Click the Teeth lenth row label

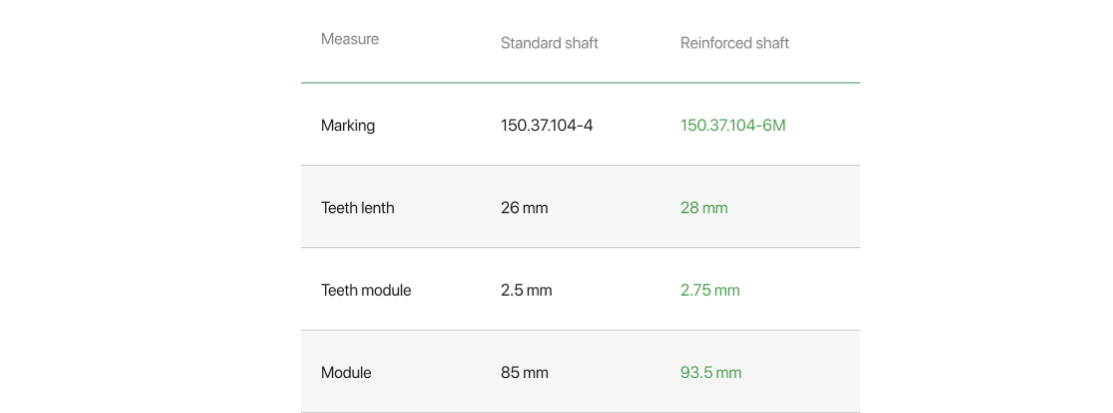tap(357, 208)
